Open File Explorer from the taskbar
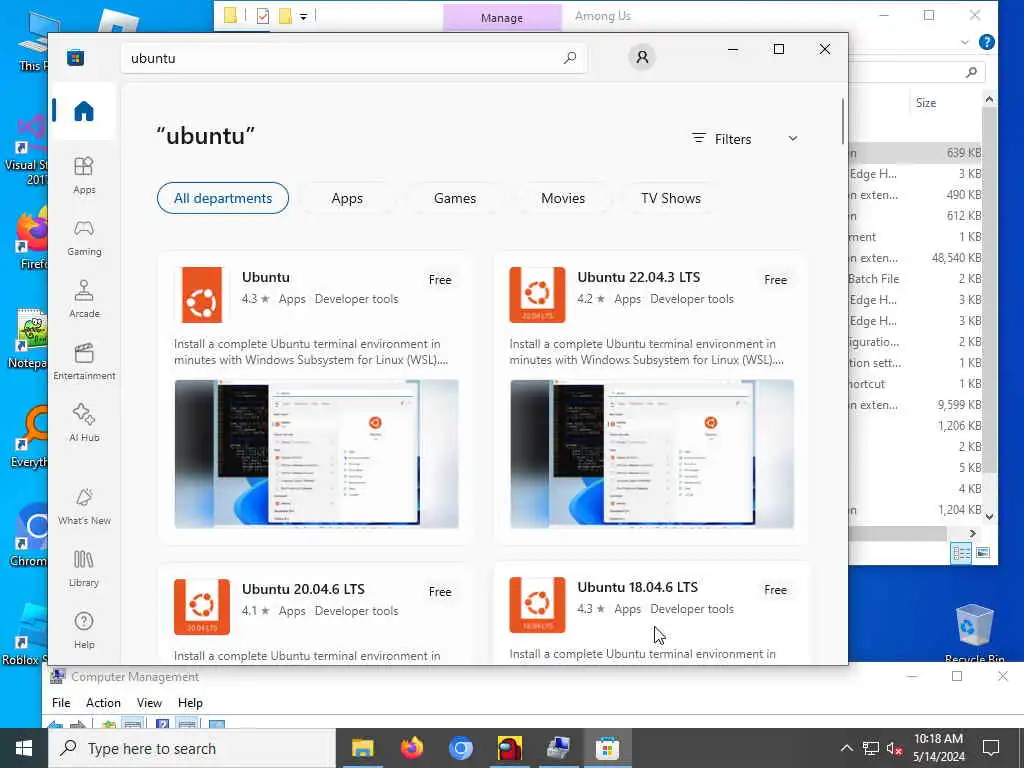 362,748
